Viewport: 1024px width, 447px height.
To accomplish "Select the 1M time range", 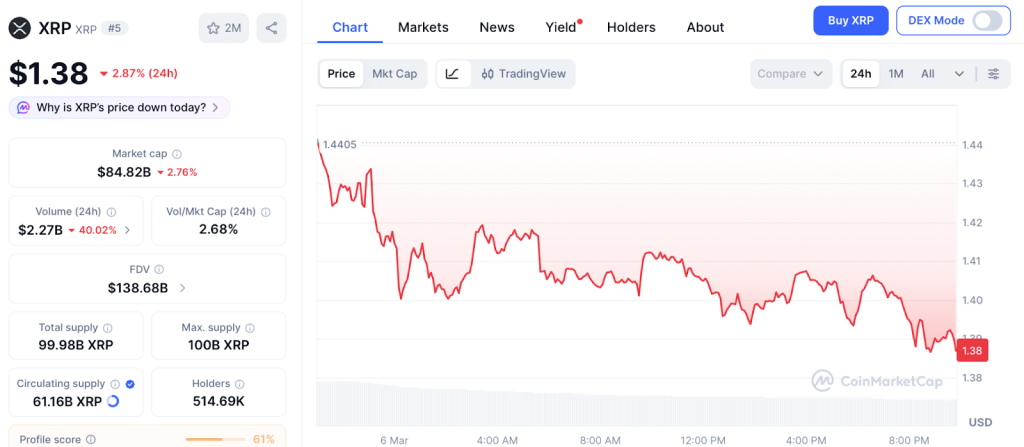I will pyautogui.click(x=896, y=74).
